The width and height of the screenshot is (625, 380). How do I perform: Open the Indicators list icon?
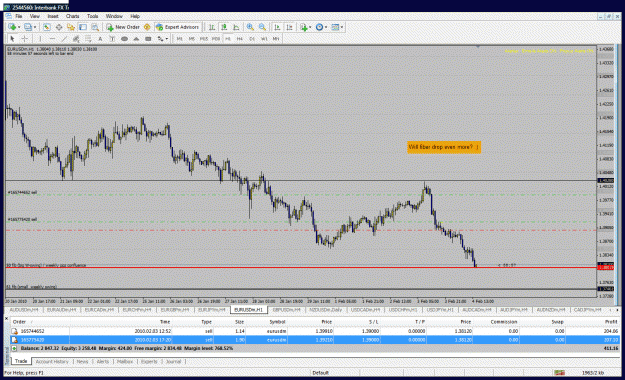tap(304, 27)
